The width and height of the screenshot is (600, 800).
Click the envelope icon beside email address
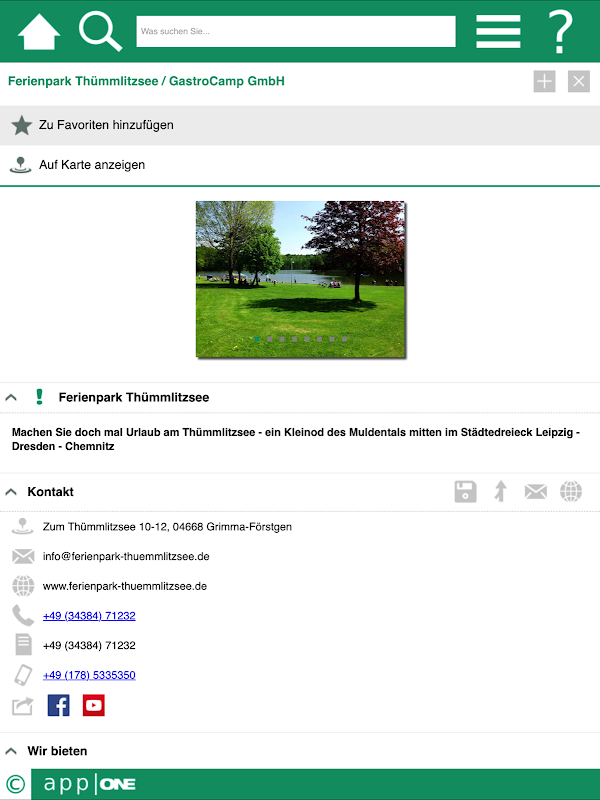point(23,556)
